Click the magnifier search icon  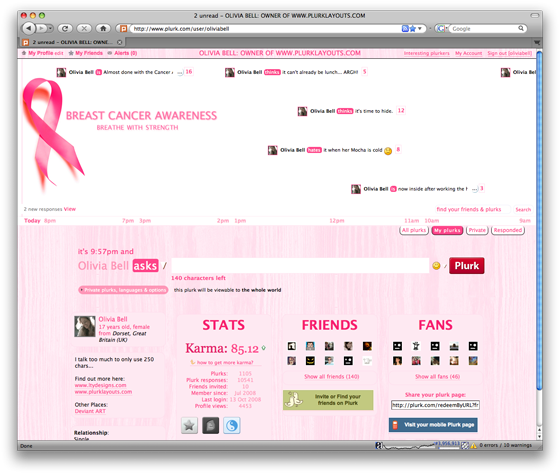(x=521, y=28)
